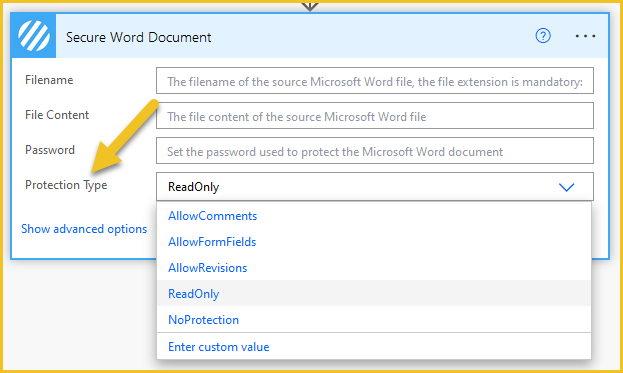This screenshot has width=623, height=373.
Task: Focus the File Content input field
Action: point(375,116)
